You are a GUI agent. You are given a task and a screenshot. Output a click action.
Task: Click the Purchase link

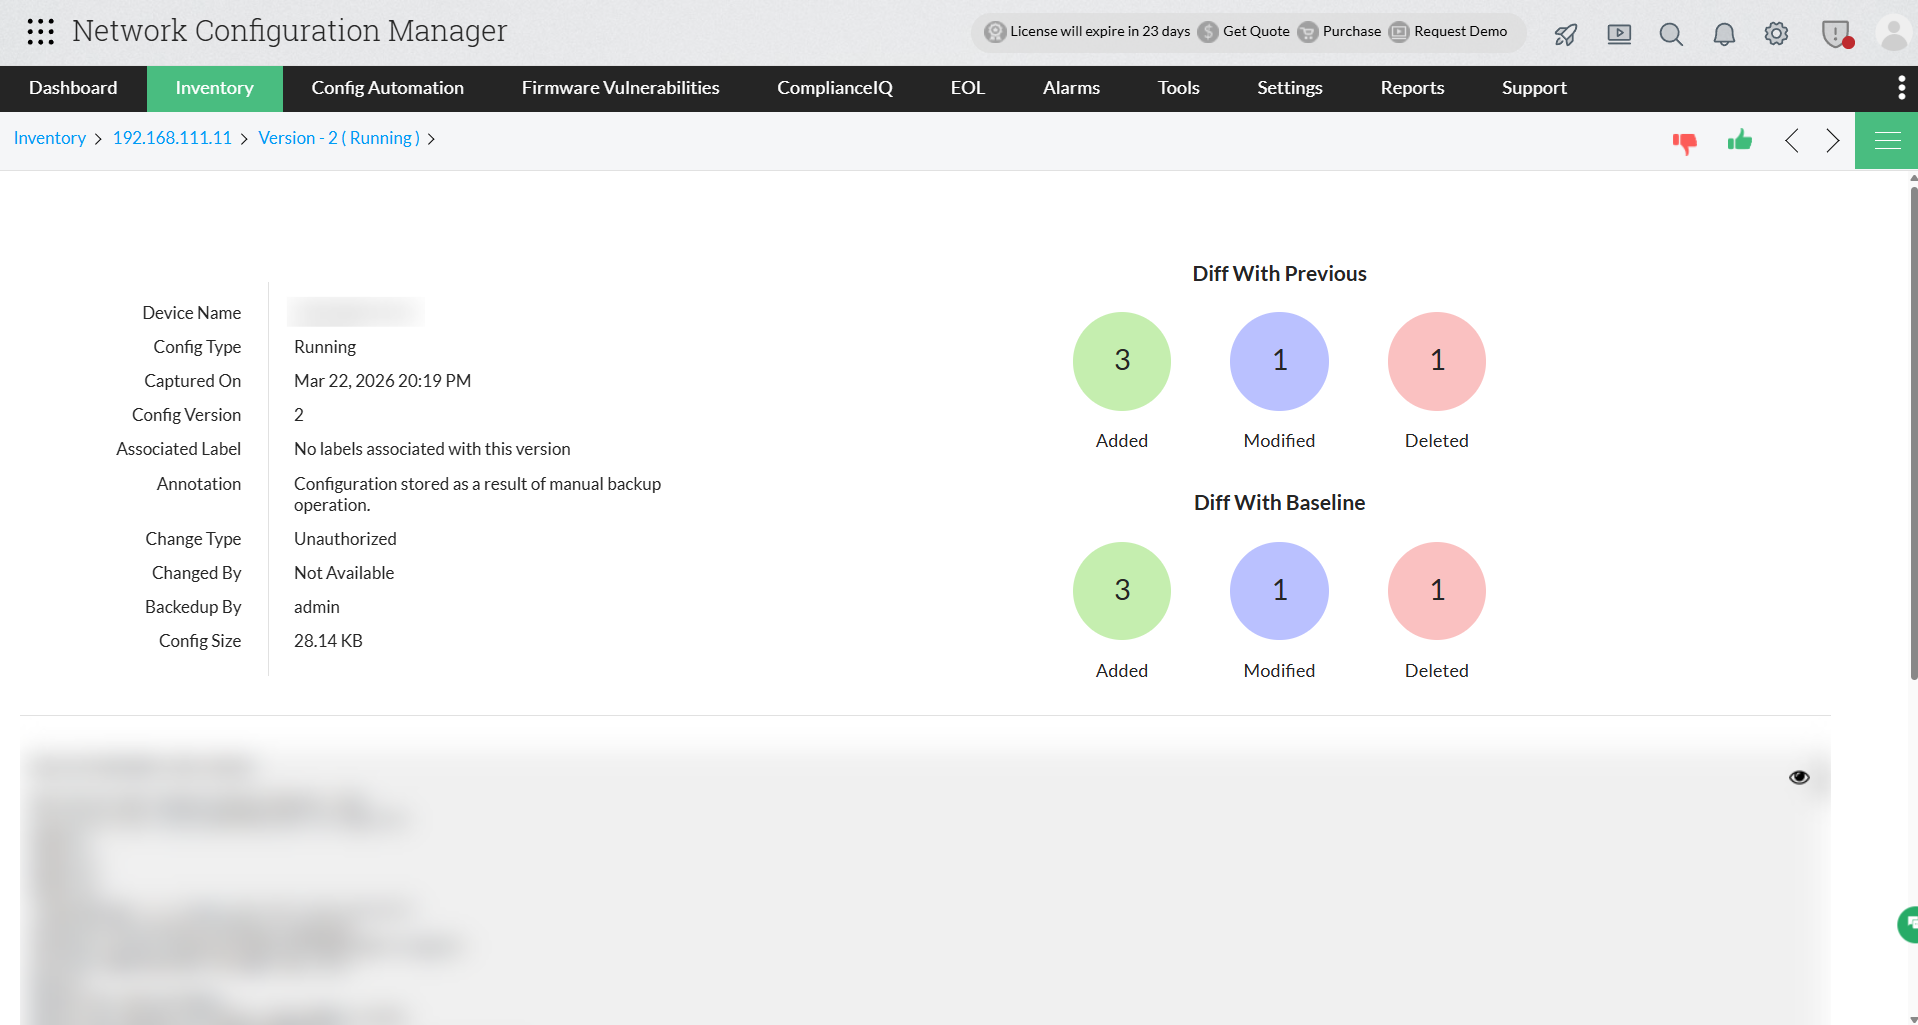(1352, 32)
